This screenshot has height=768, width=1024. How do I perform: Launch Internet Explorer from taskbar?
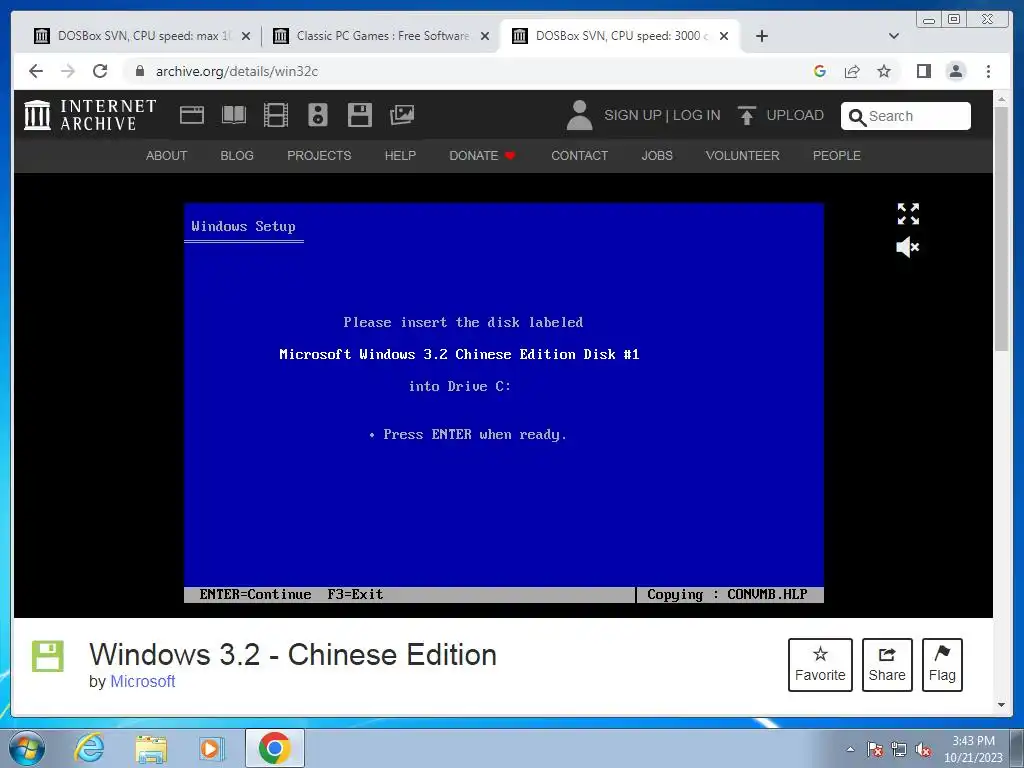tap(89, 748)
